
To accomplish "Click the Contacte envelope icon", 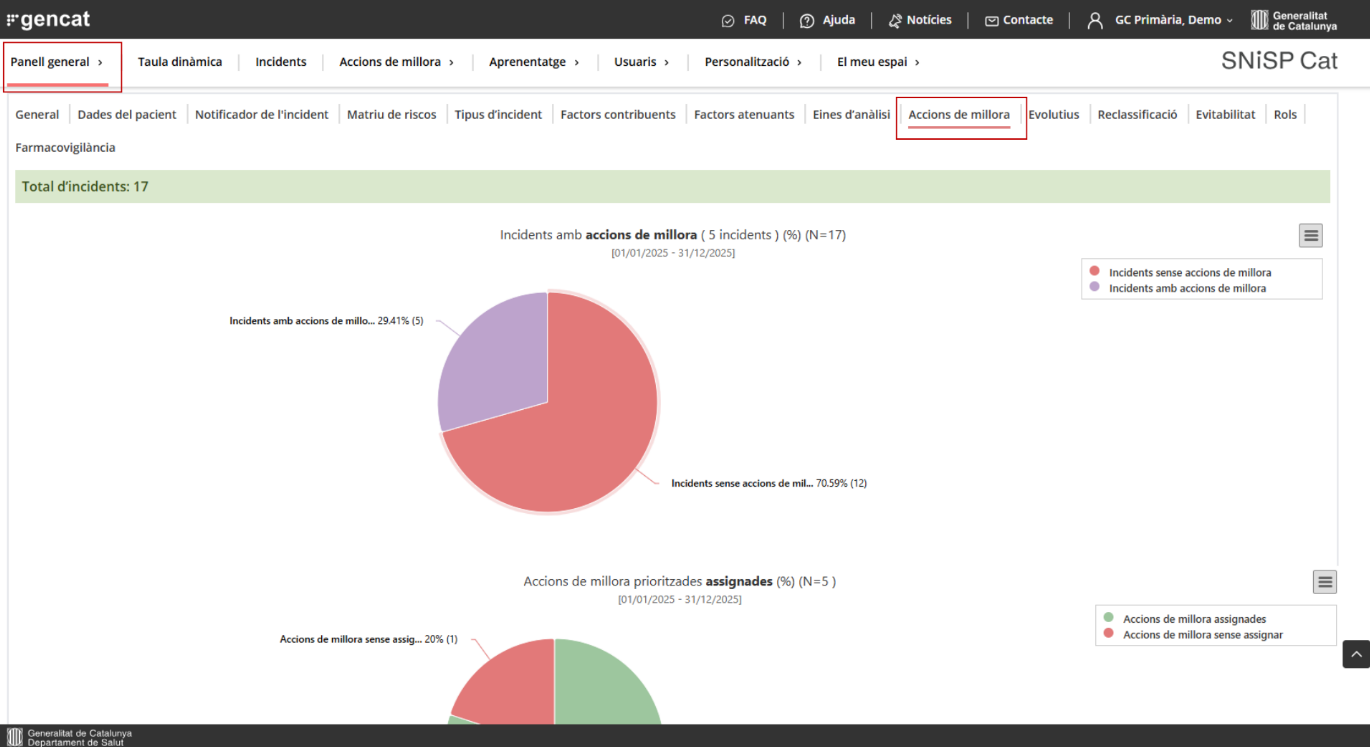I will [x=991, y=20].
